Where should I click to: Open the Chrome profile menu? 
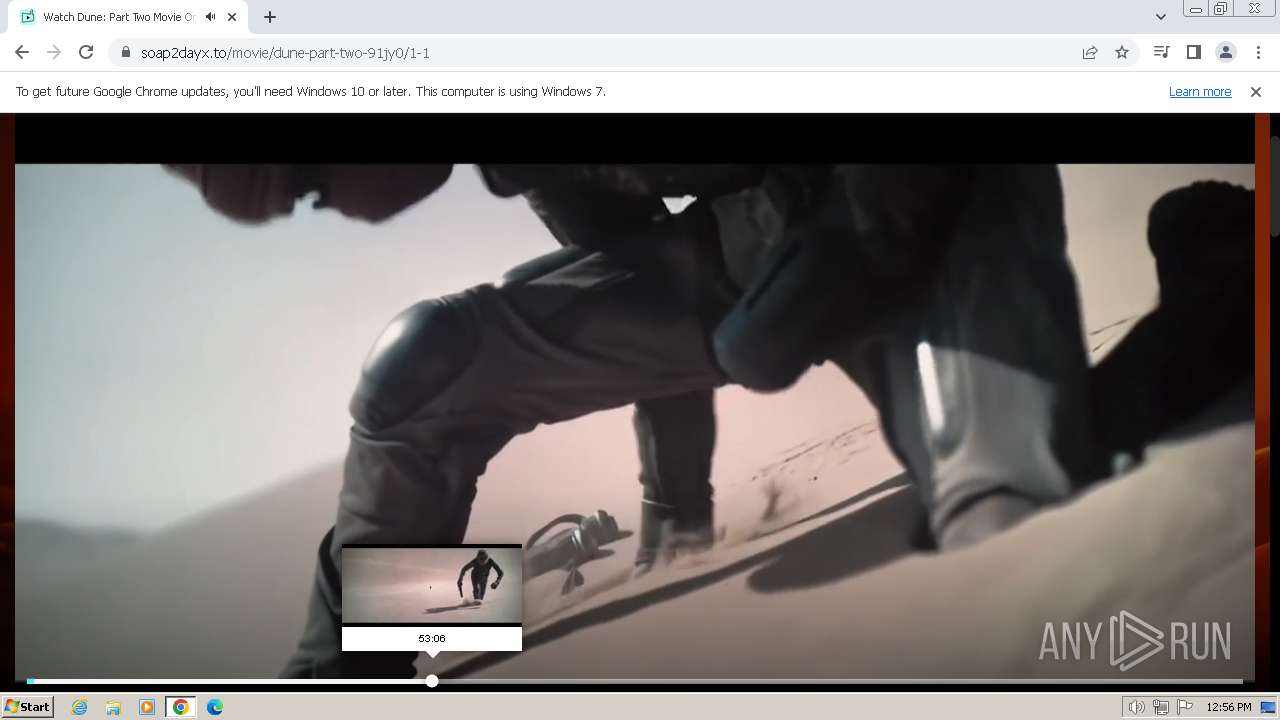(1225, 52)
